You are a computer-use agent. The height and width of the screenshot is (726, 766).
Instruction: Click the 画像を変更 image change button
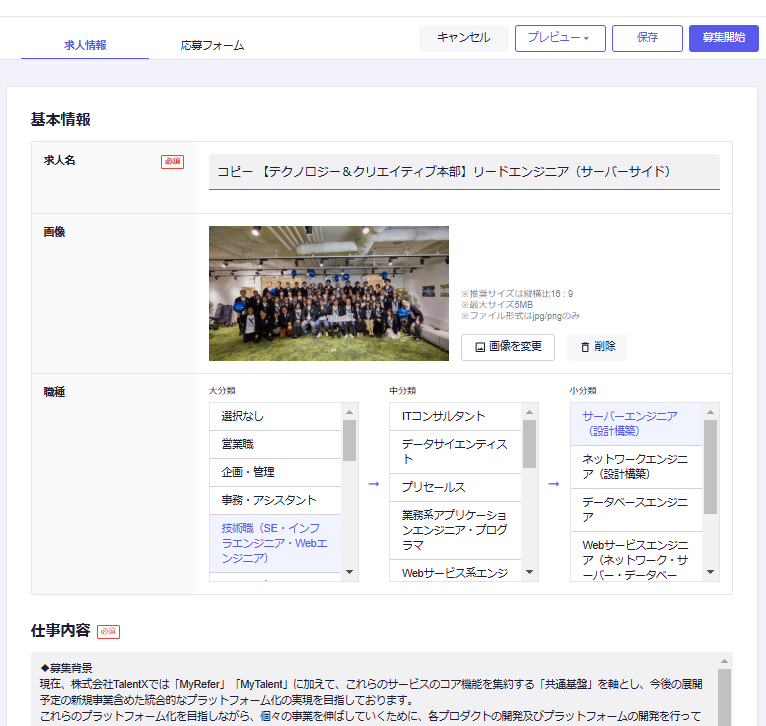(508, 347)
